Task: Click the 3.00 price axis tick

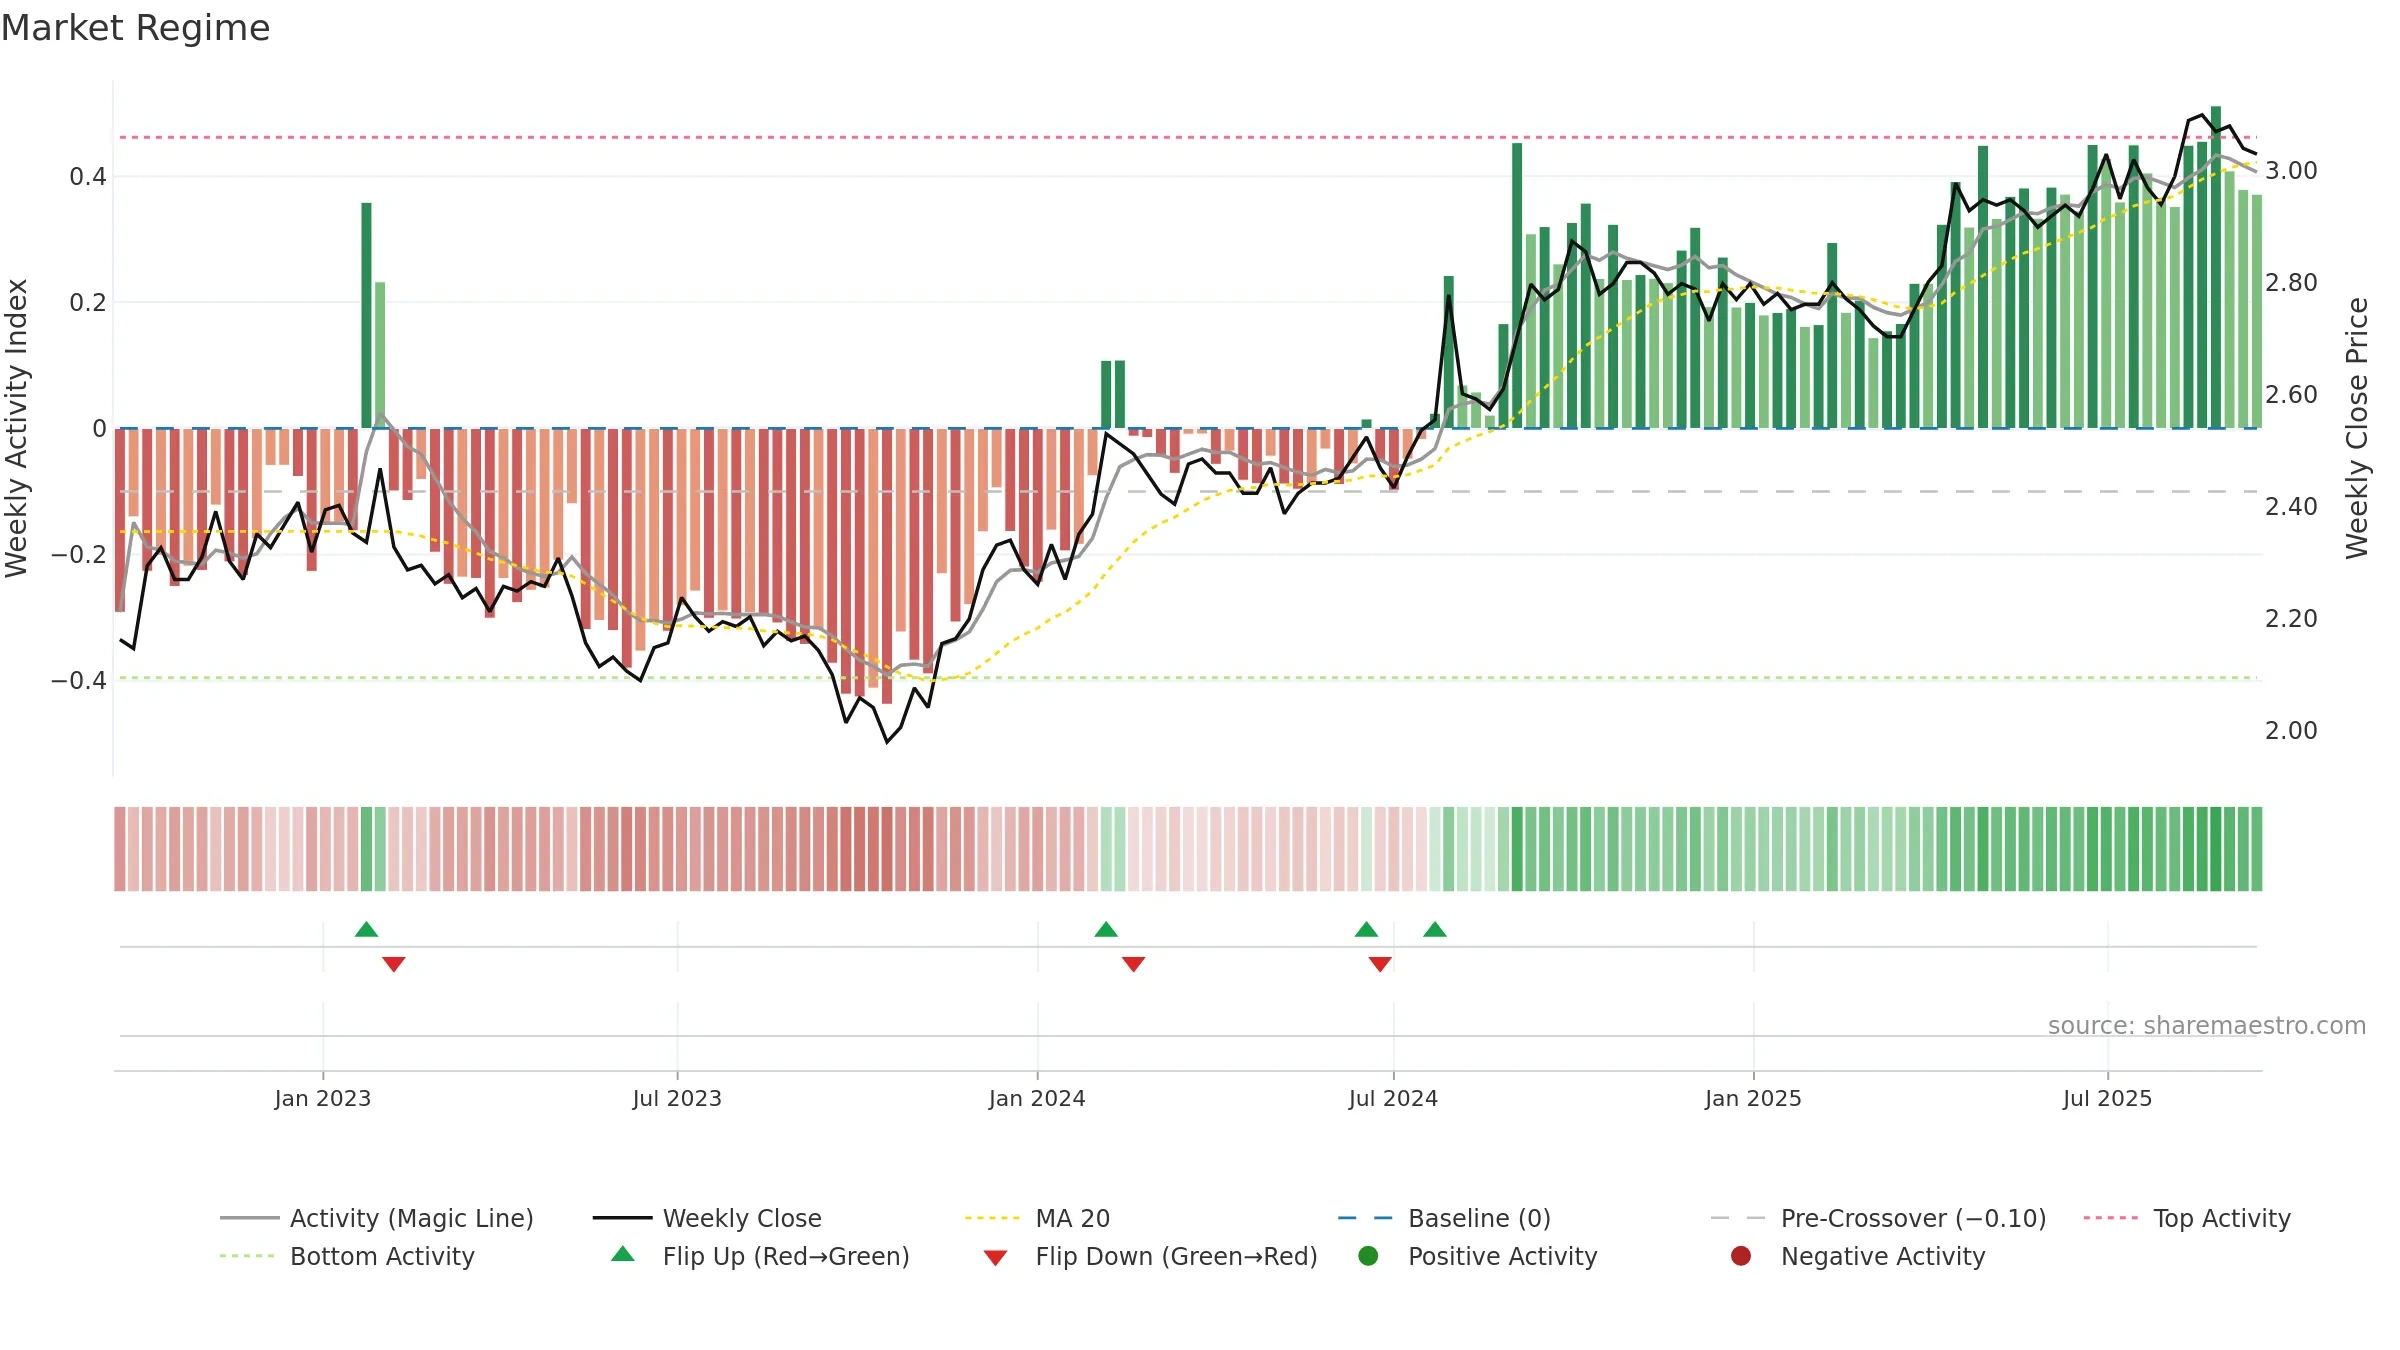Action: click(x=2291, y=171)
